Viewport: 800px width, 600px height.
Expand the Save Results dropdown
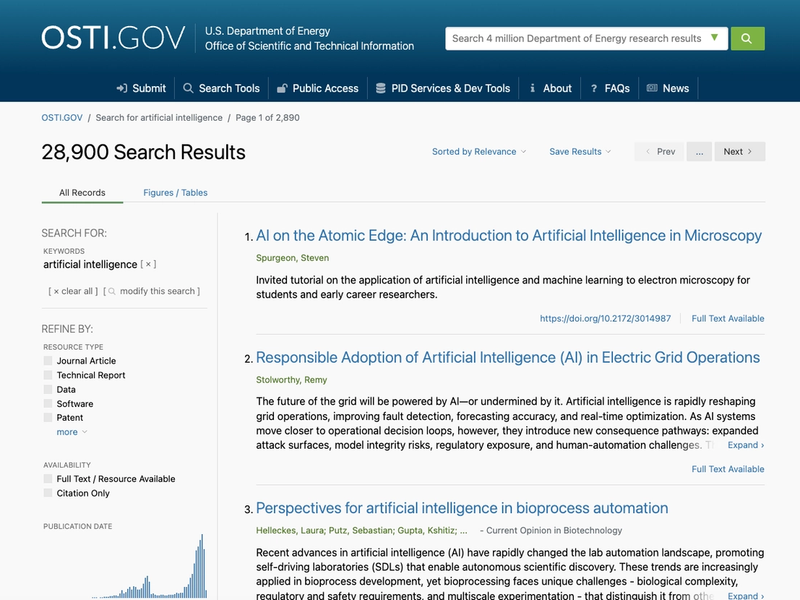tap(575, 151)
